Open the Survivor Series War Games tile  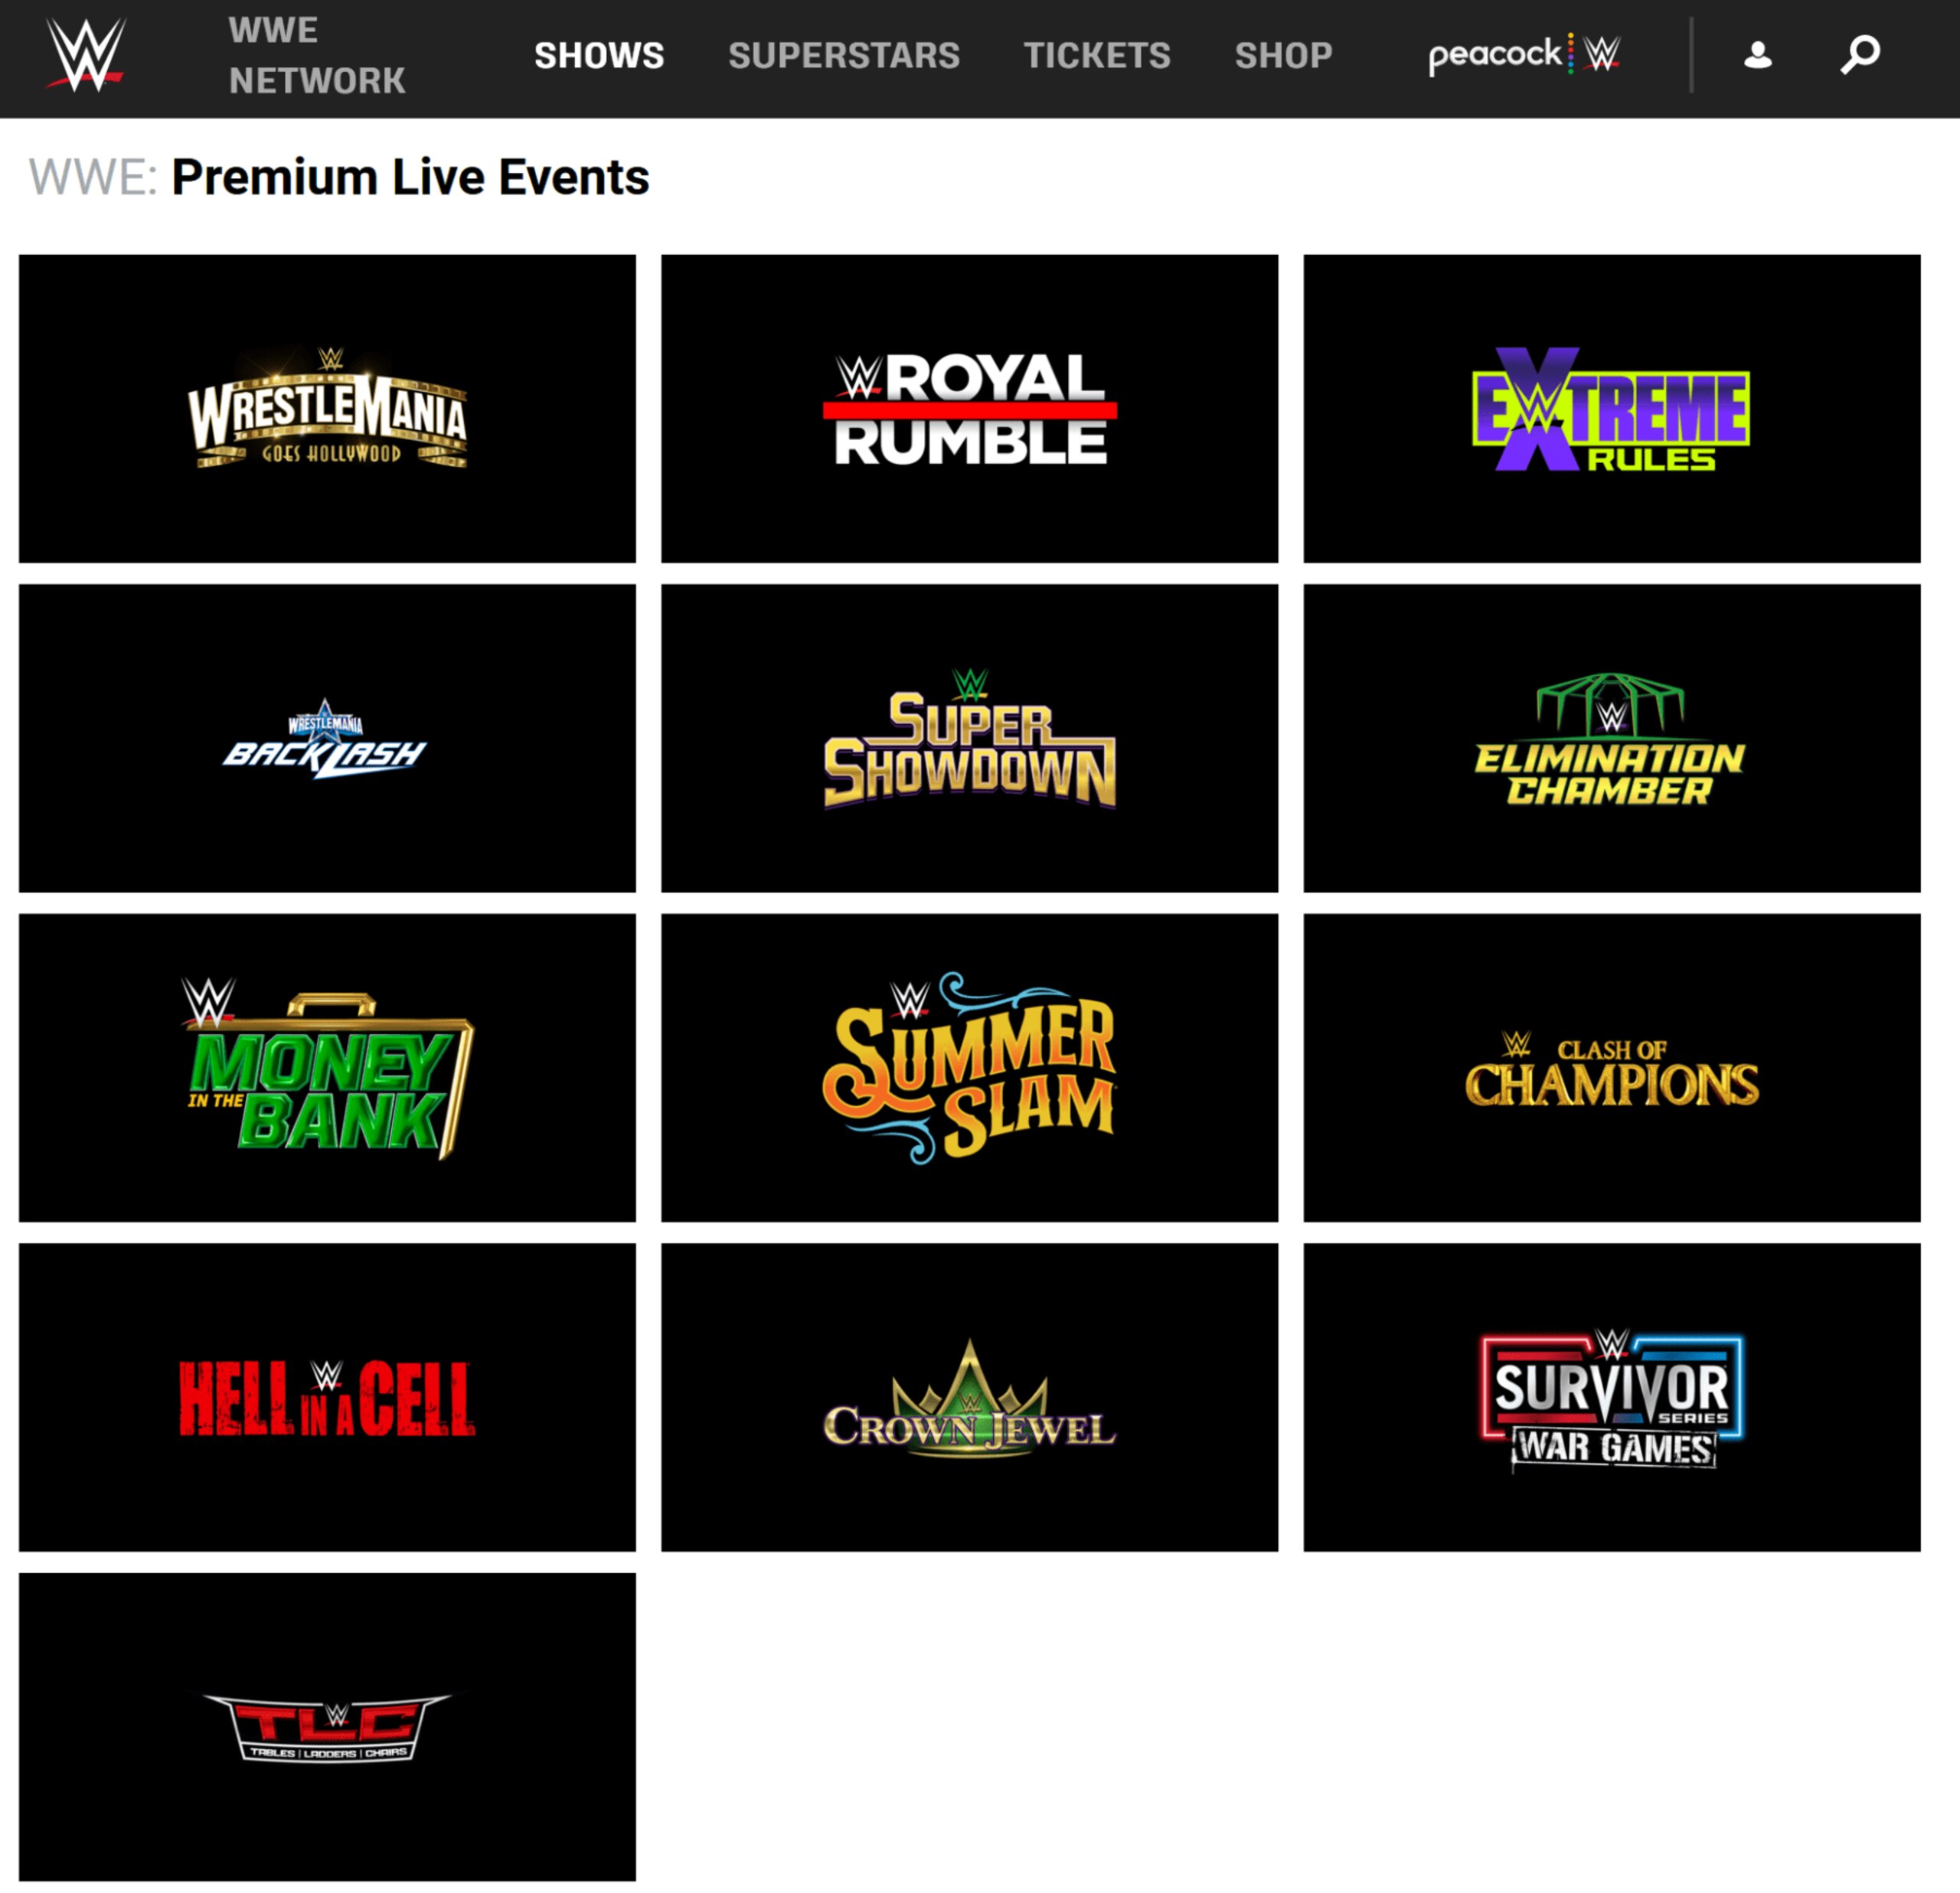click(1611, 1397)
